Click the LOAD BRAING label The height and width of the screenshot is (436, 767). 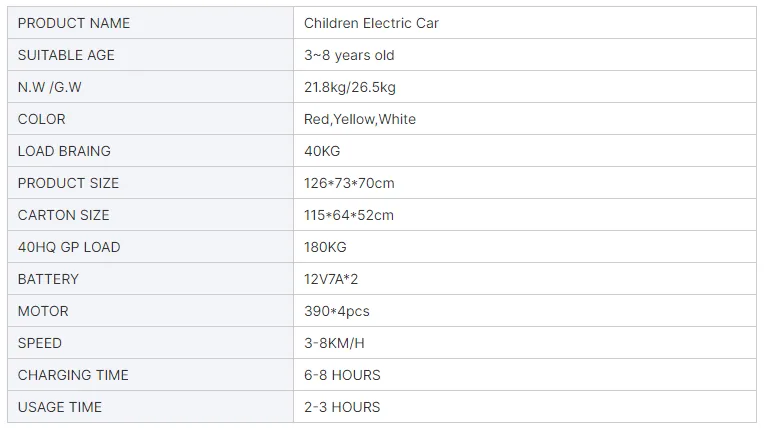(64, 151)
